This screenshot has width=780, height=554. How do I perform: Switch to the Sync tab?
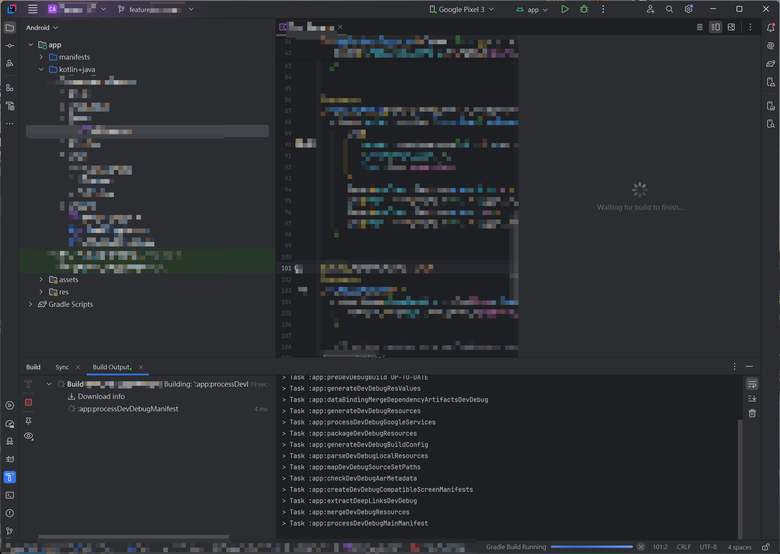click(62, 367)
